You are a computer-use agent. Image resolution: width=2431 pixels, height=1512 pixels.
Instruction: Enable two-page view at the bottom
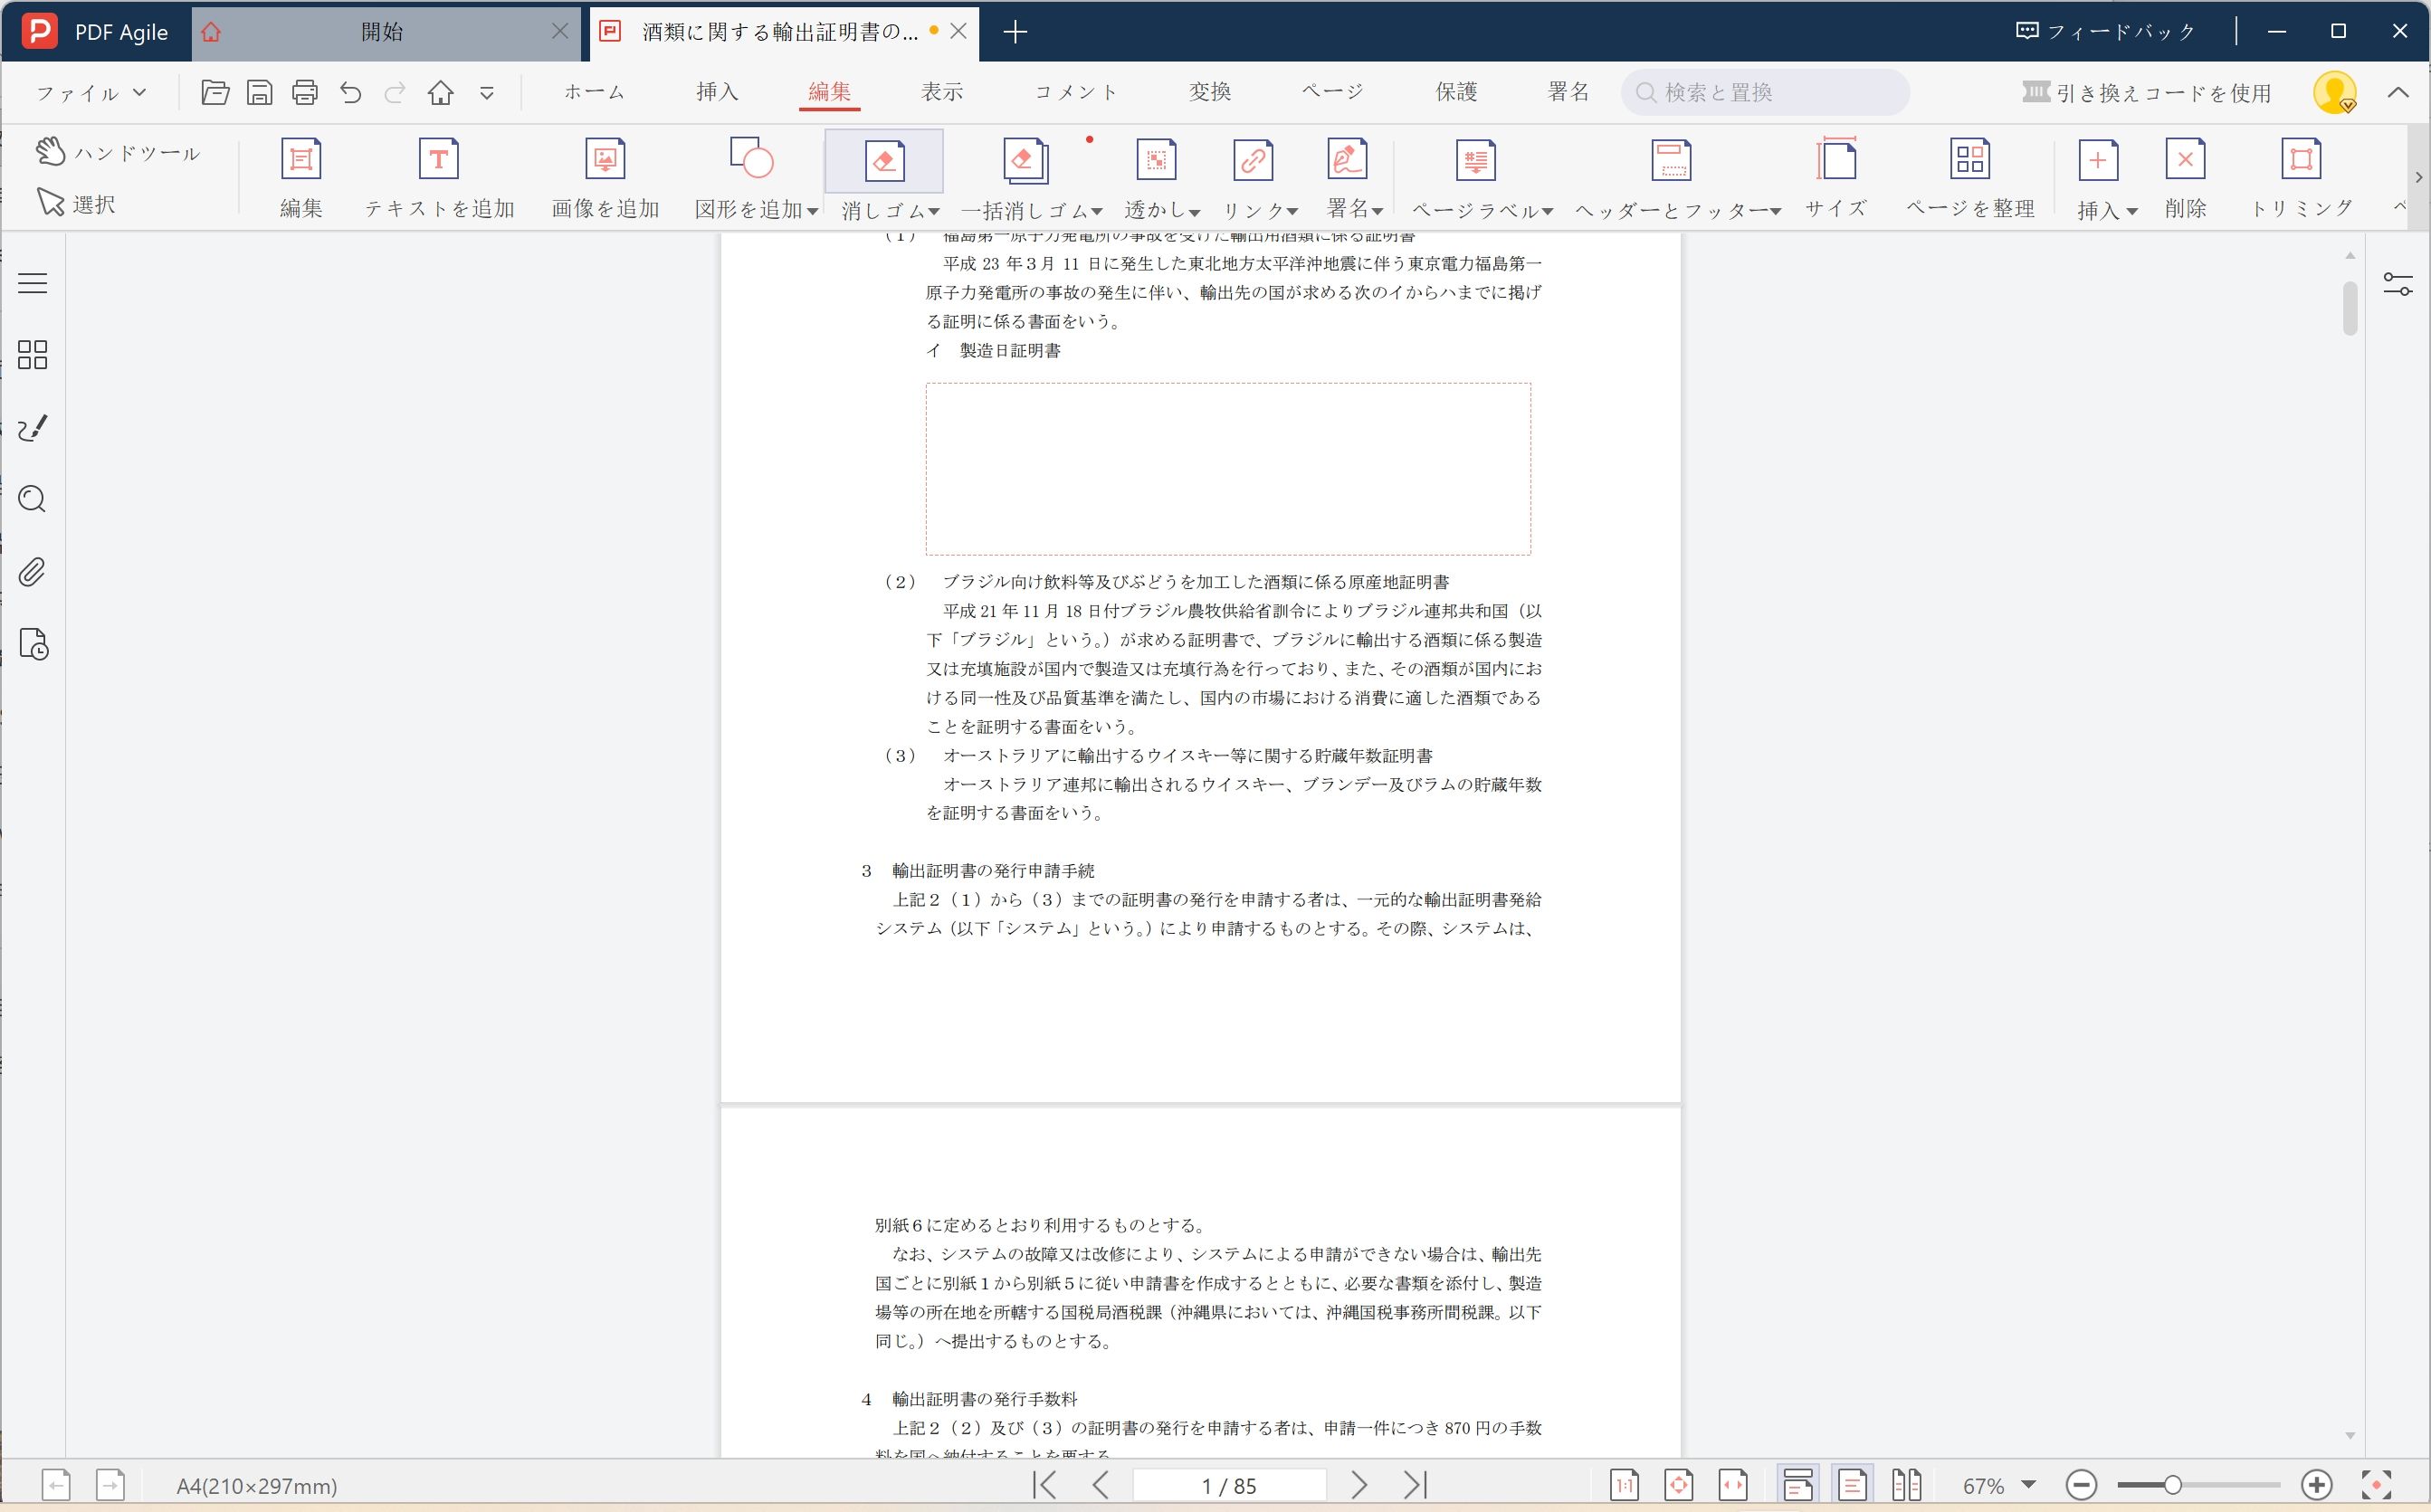[1905, 1485]
